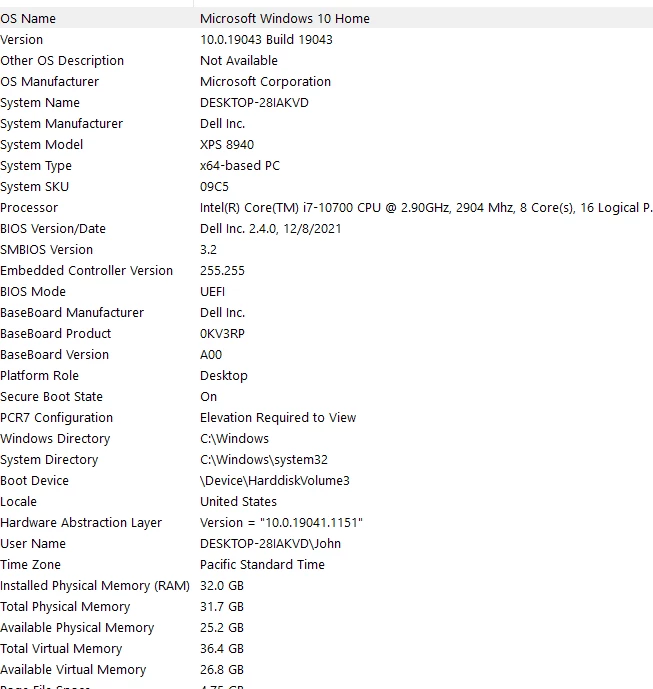This screenshot has width=653, height=689.
Task: Select the Windows Directory label
Action: click(55, 439)
